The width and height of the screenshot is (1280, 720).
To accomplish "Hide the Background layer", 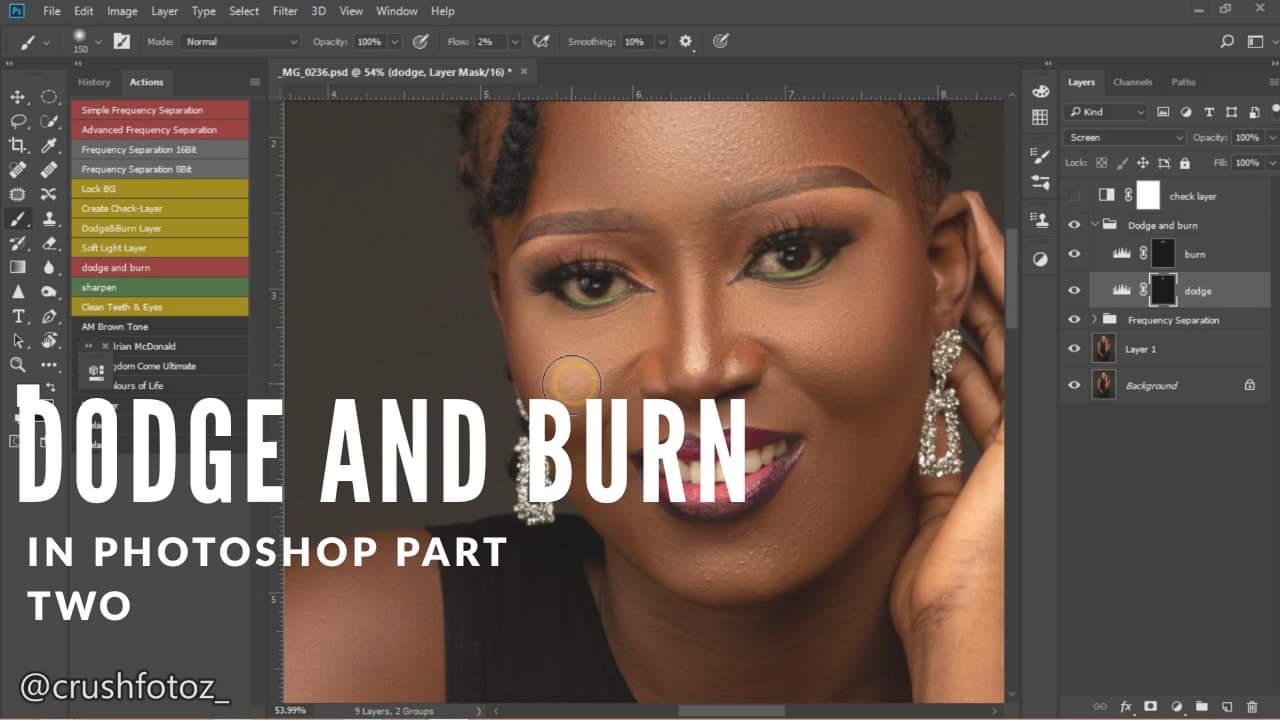I will [1074, 385].
